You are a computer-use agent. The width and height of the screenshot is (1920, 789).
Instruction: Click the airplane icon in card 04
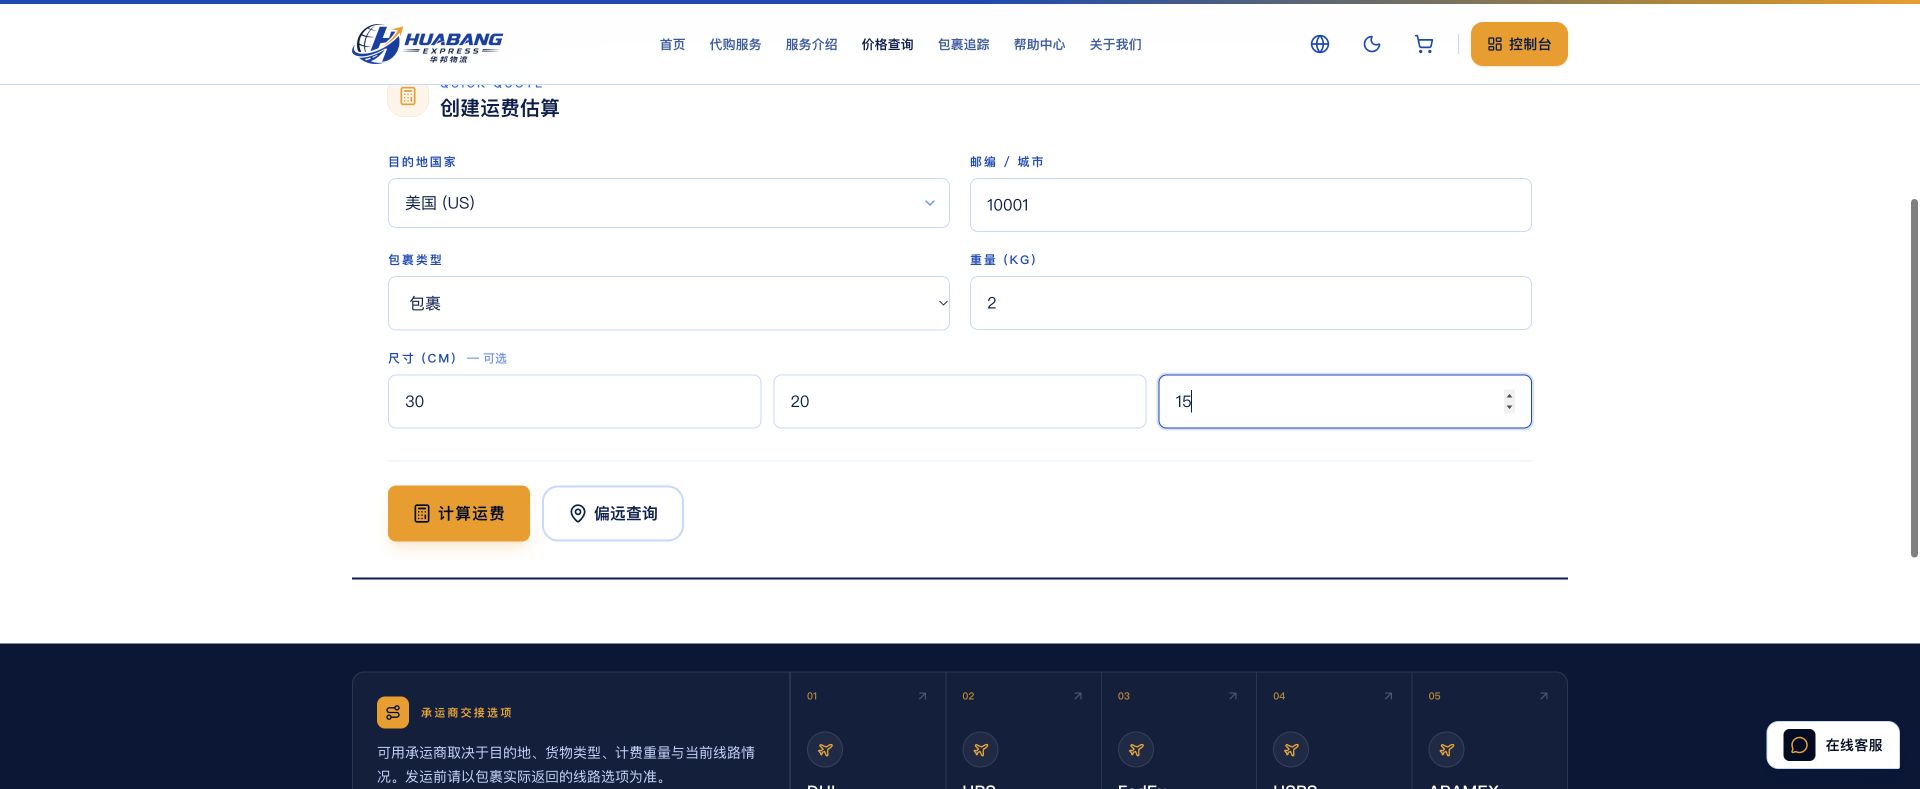pos(1292,750)
